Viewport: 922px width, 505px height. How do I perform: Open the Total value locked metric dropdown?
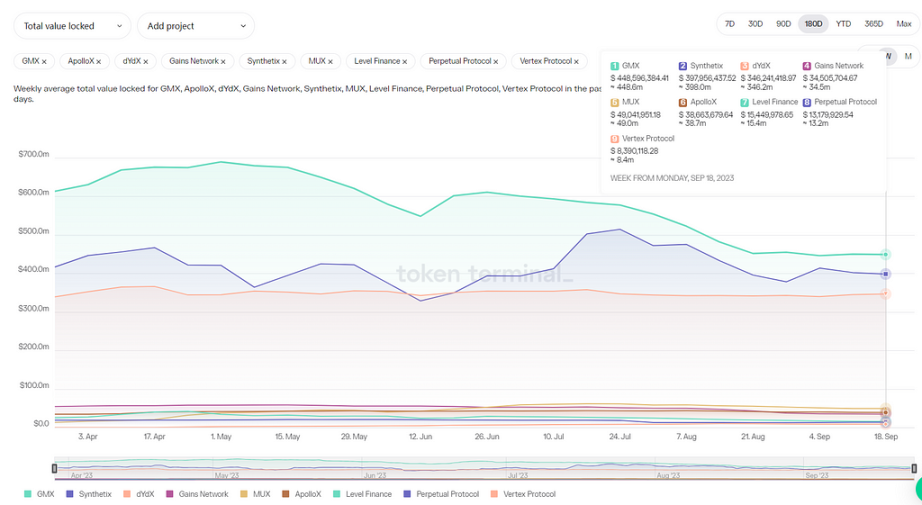(72, 26)
